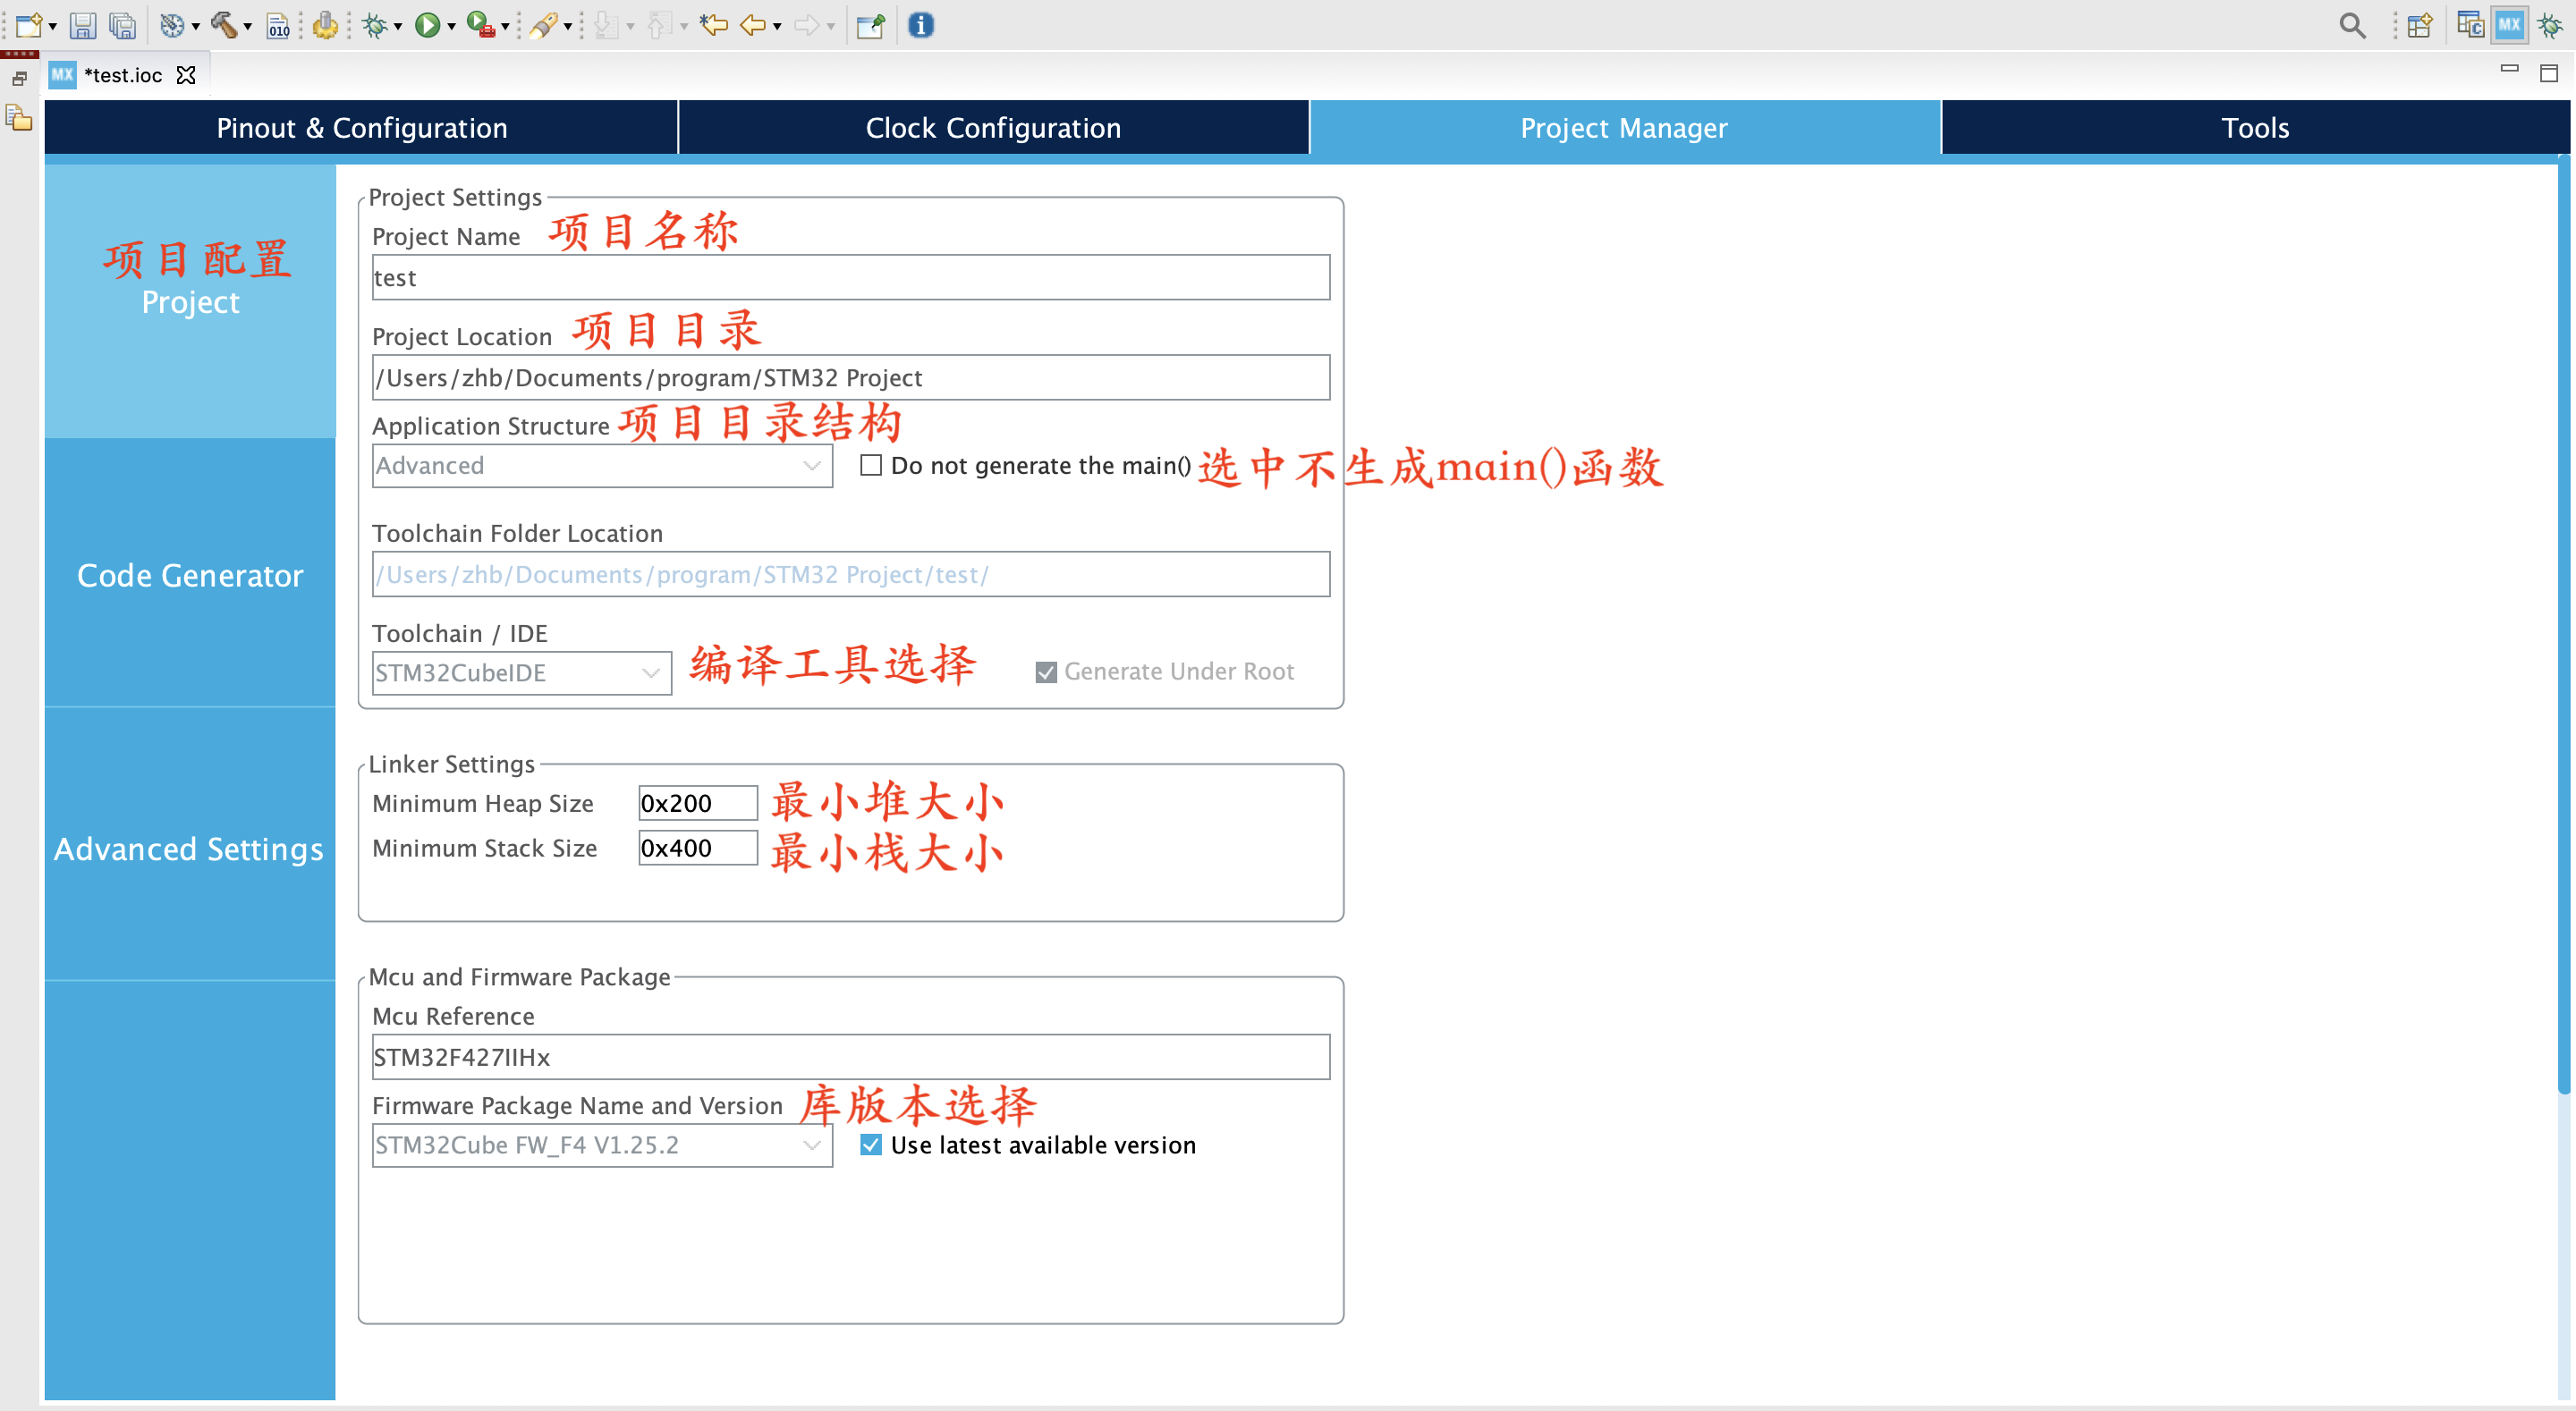Click the Advanced Settings panel
This screenshot has width=2576, height=1411.
(x=188, y=851)
